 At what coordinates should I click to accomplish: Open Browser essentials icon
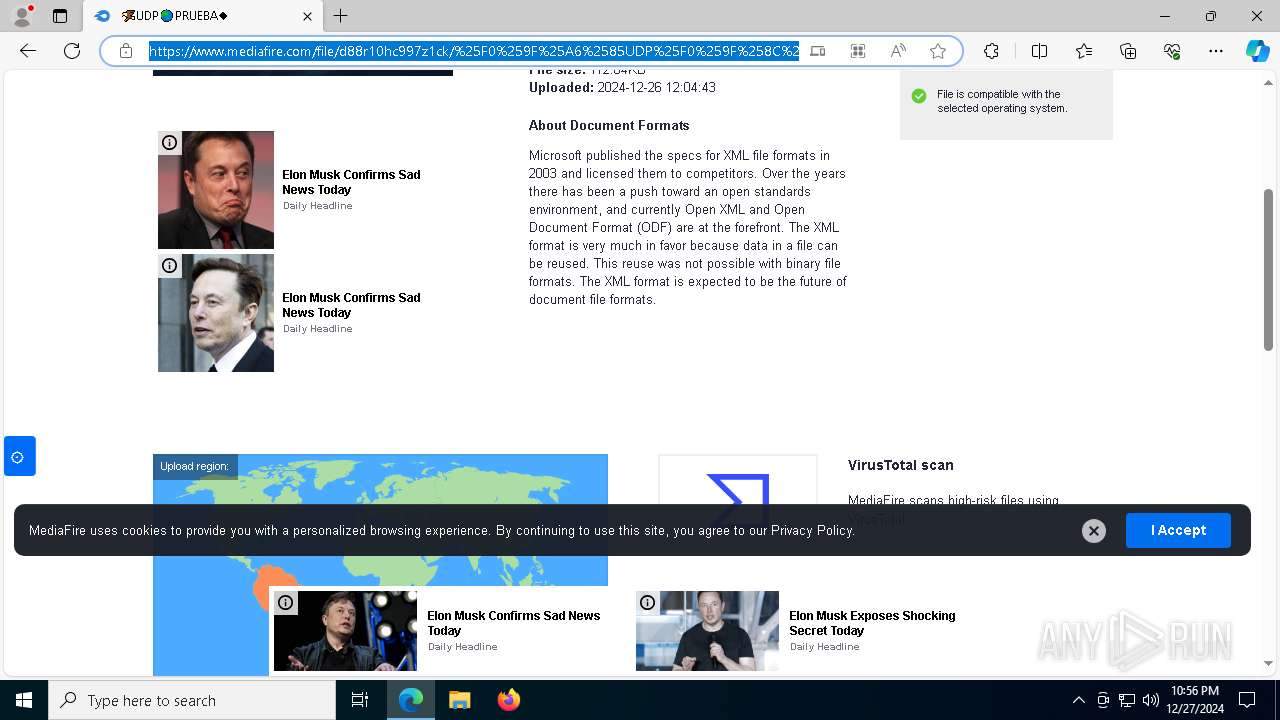click(x=1172, y=51)
